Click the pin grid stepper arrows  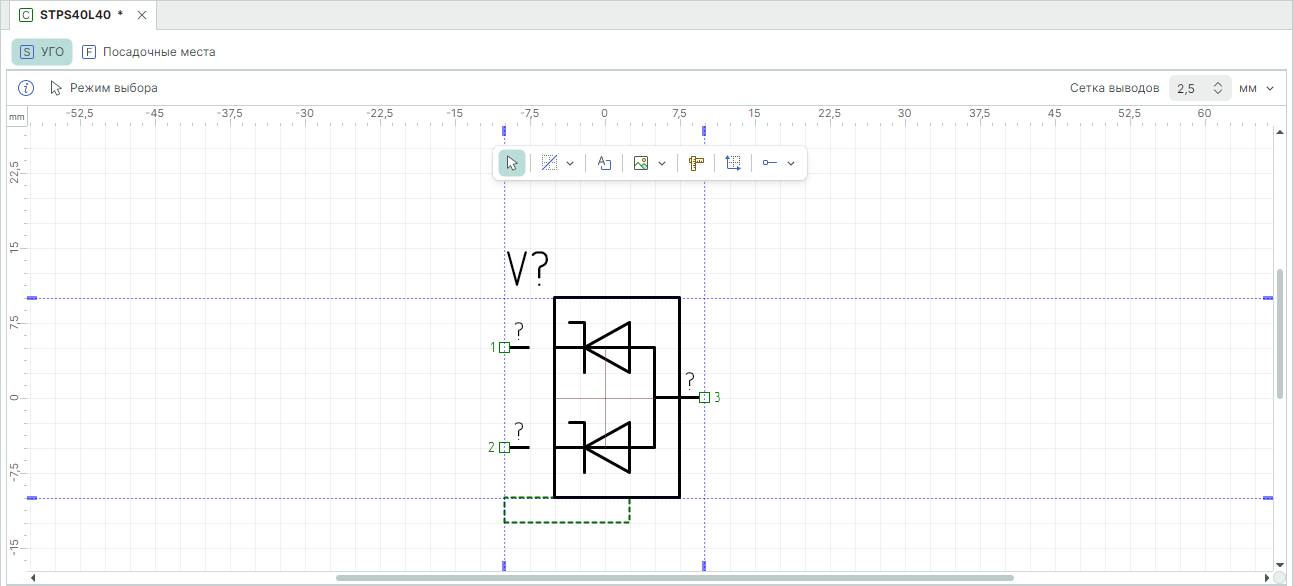1217,88
